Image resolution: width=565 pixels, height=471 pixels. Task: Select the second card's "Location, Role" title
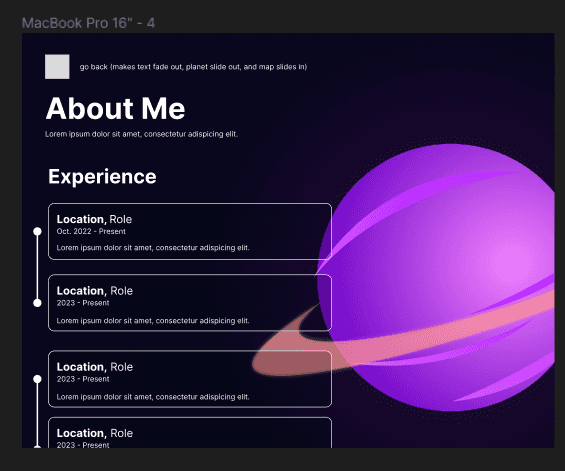95,290
